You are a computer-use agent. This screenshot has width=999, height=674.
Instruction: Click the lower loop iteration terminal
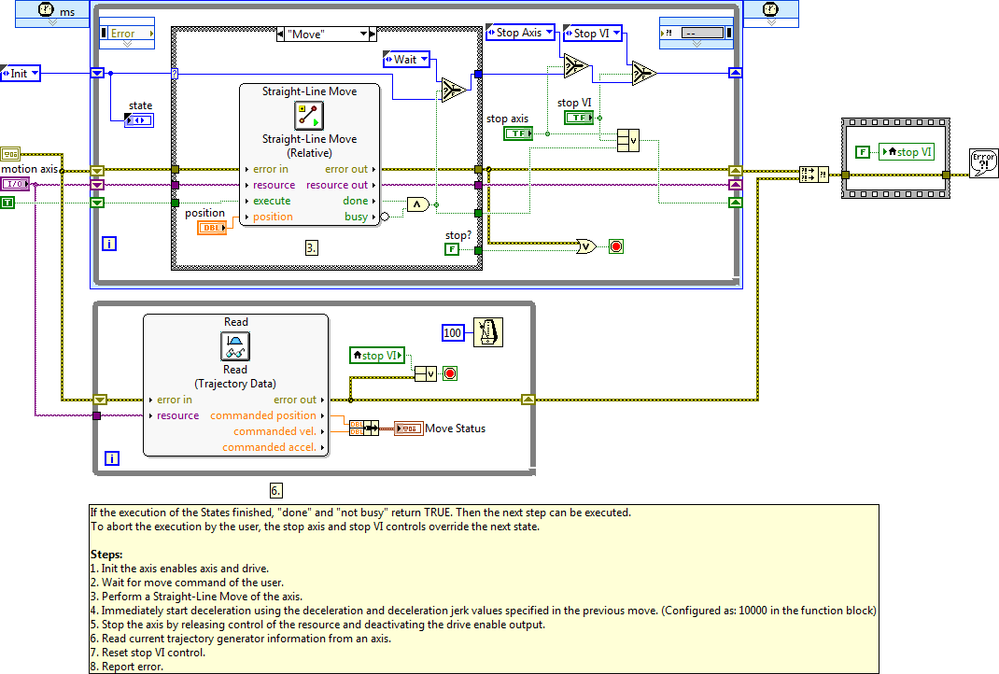111,458
